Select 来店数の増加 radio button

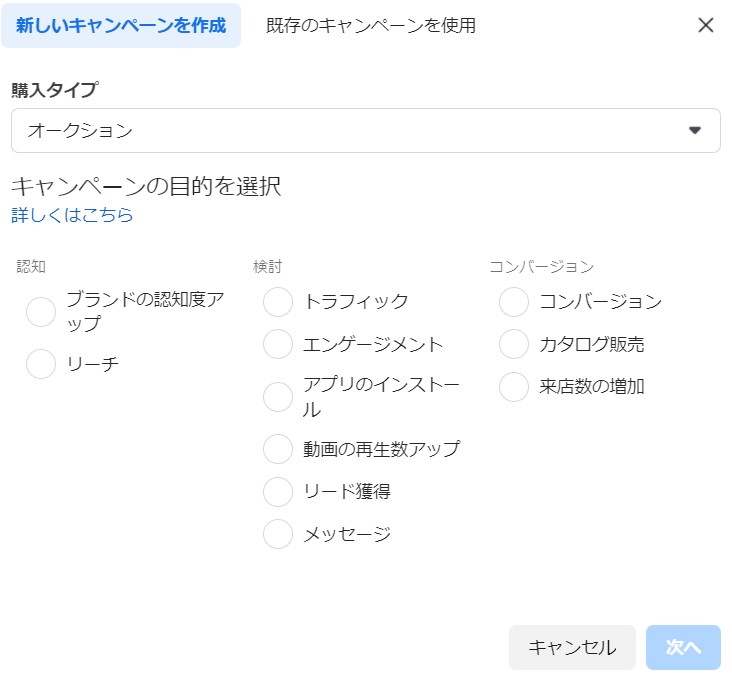[x=514, y=387]
